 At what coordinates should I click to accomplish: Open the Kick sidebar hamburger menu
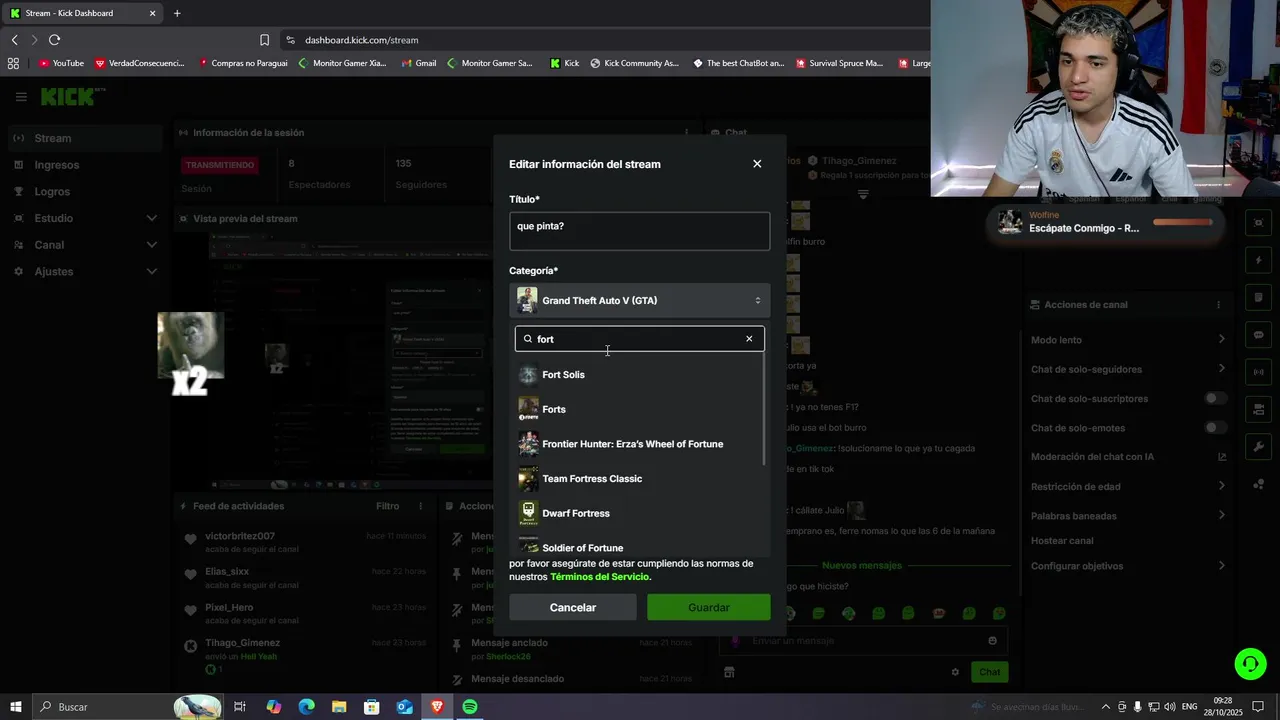click(x=21, y=97)
